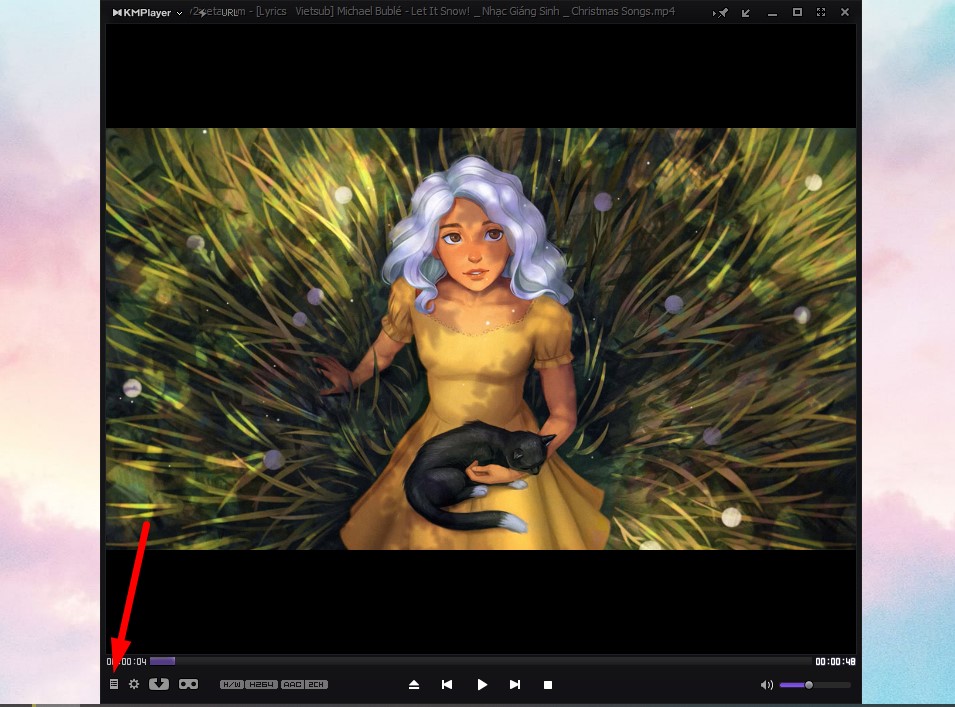955x707 pixels.
Task: Switch to compact mode with the arrow icon
Action: (746, 13)
